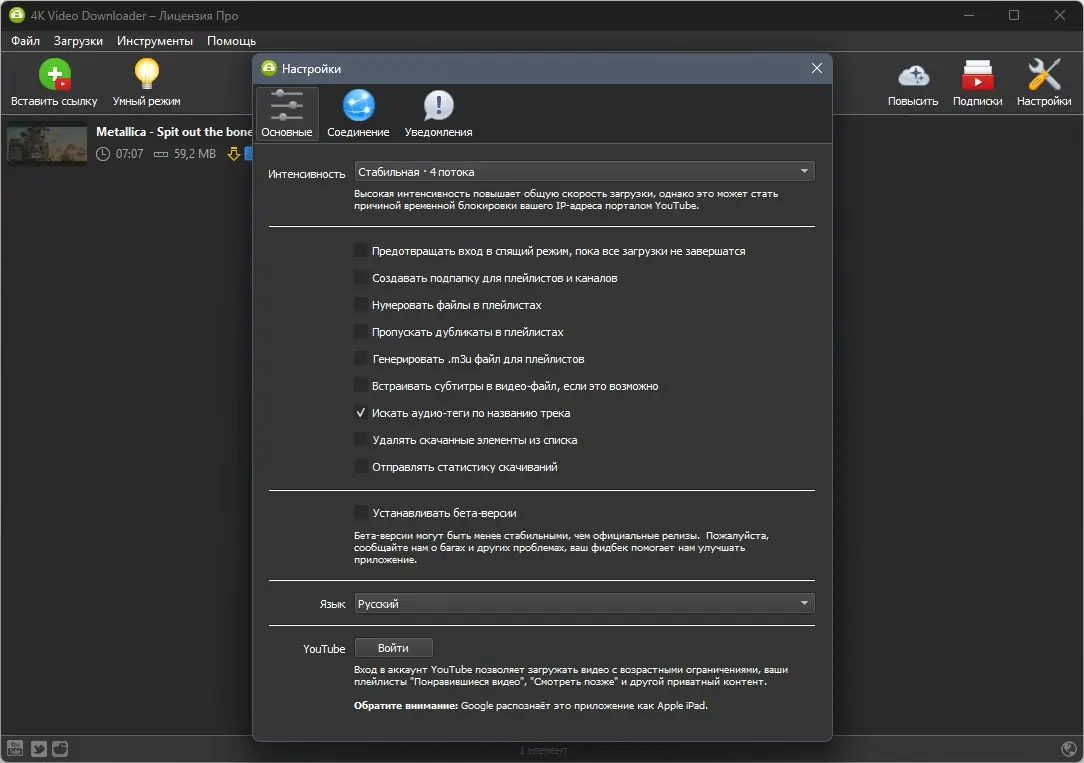1084x763 pixels.
Task: Click the 07:07 duration text
Action: (x=129, y=153)
